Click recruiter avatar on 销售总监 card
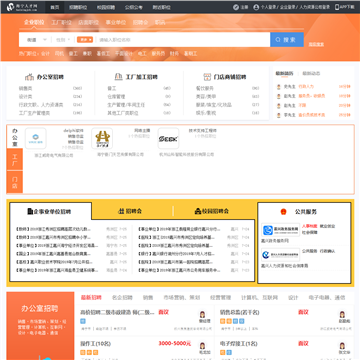The image size is (360, 360). tap(342, 314)
